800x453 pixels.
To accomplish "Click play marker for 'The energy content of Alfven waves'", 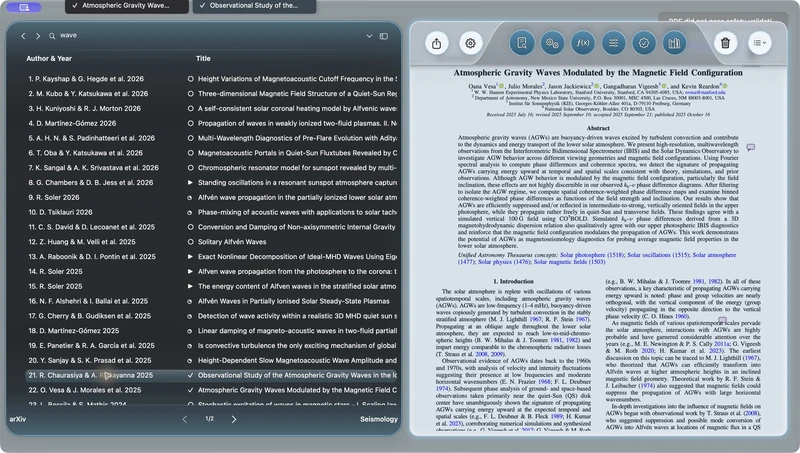I will (x=190, y=287).
